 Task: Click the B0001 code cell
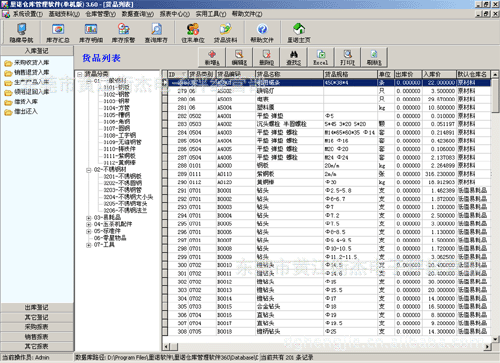click(235, 191)
